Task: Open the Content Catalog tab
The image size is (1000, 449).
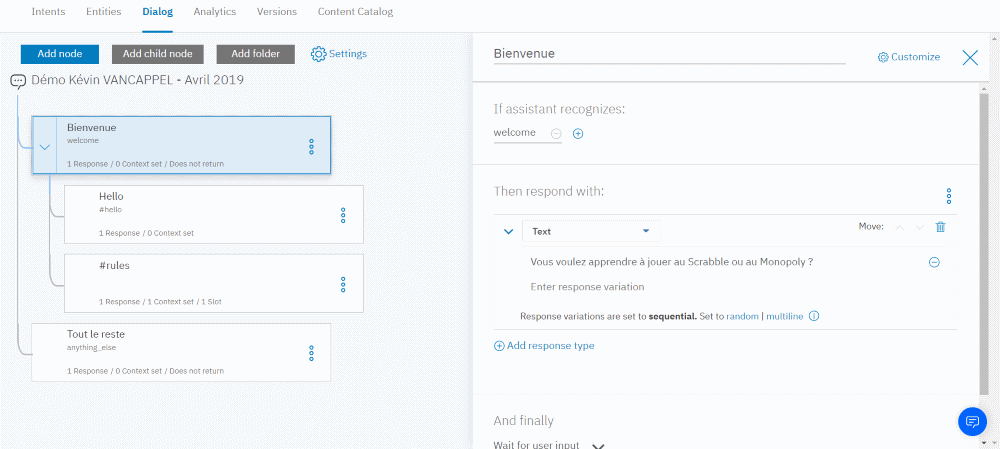Action: [x=355, y=11]
